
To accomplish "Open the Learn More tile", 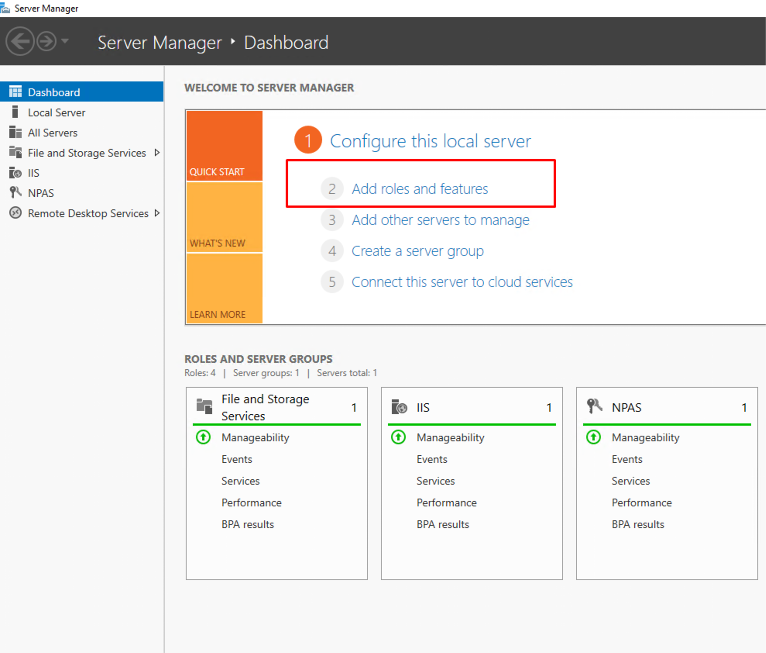I will tap(225, 288).
